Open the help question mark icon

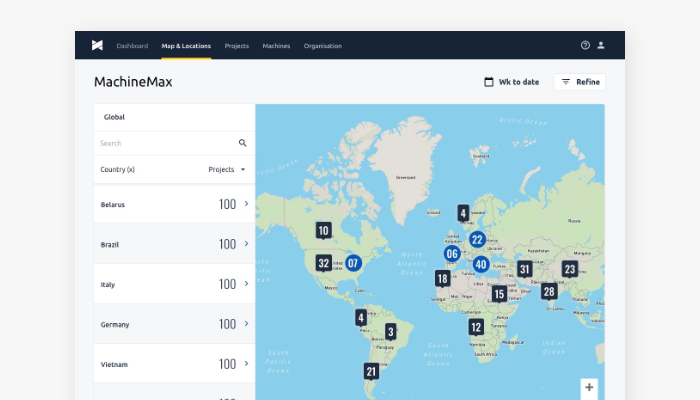[585, 45]
